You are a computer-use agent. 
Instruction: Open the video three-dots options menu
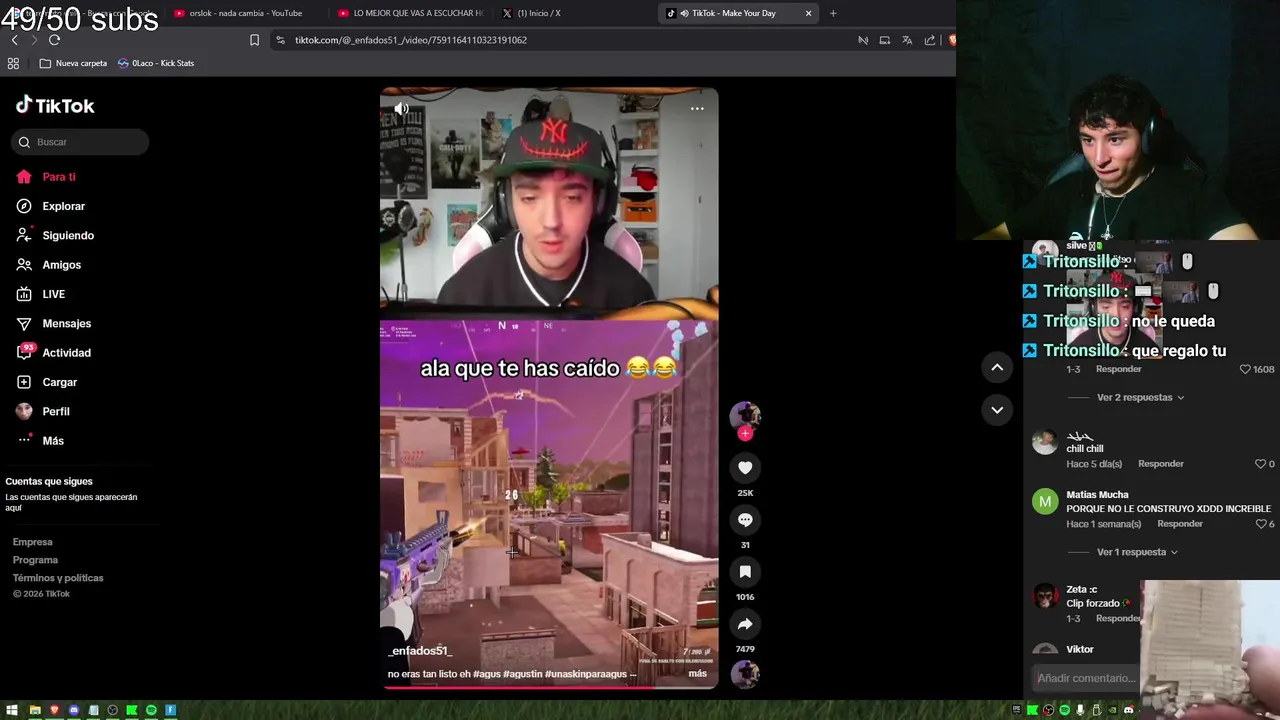pos(697,108)
